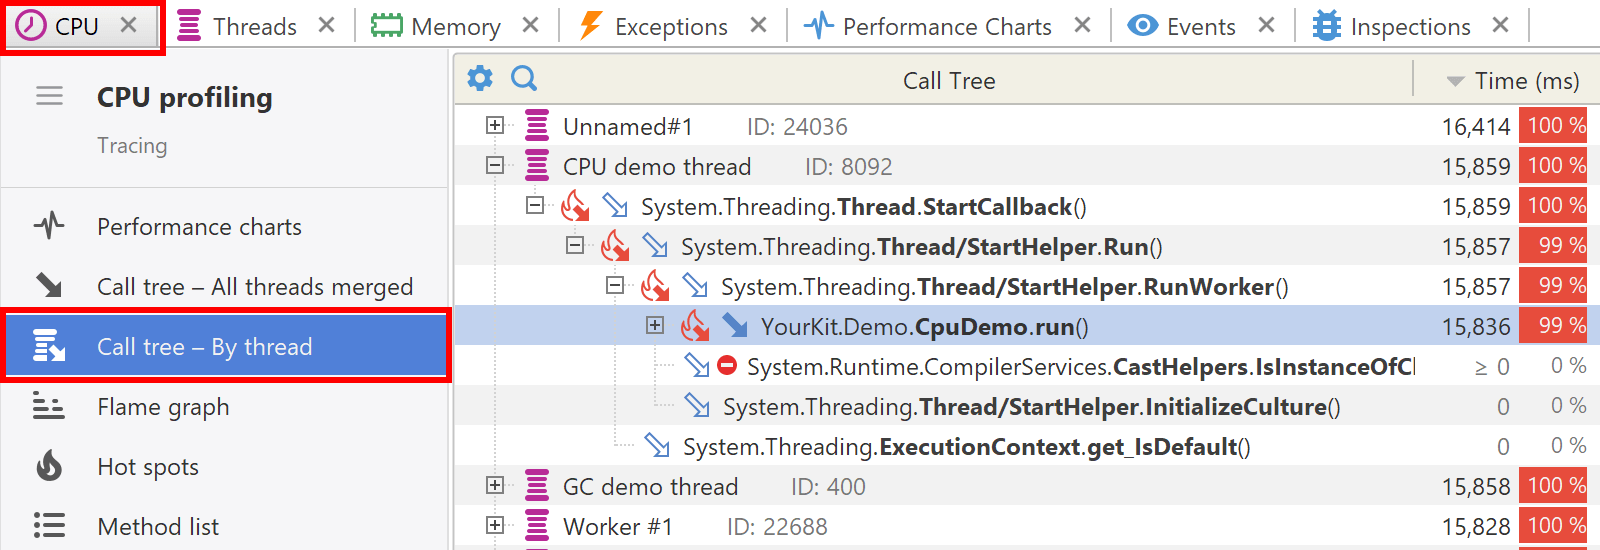Expand the Unnamed#1 thread node
Image resolution: width=1600 pixels, height=550 pixels.
[494, 125]
